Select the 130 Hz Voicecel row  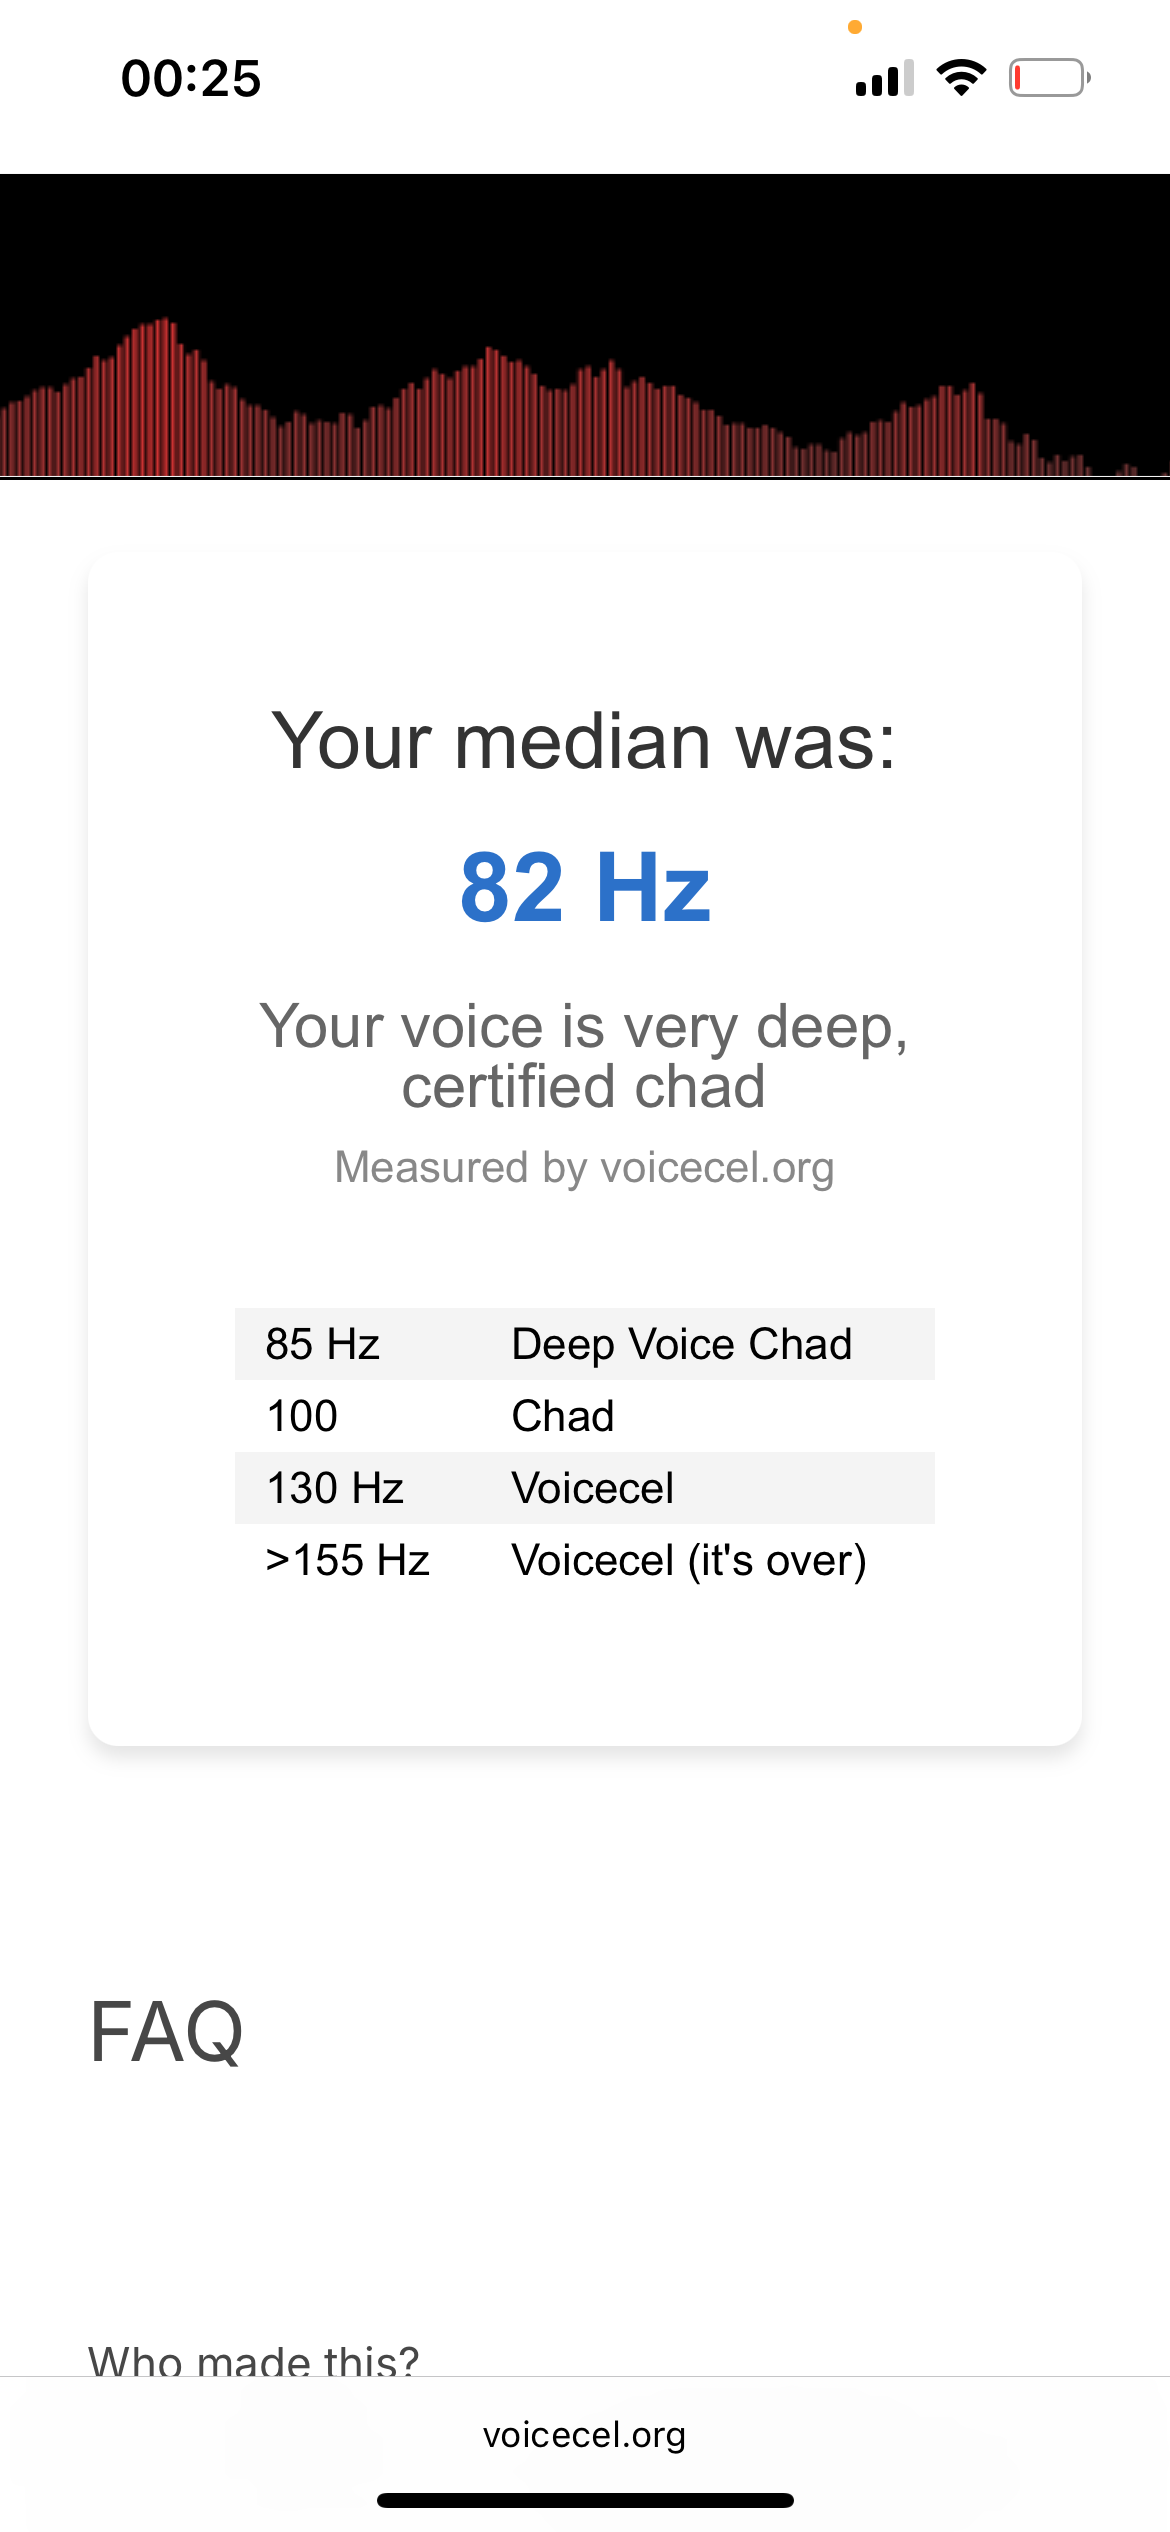[585, 1488]
